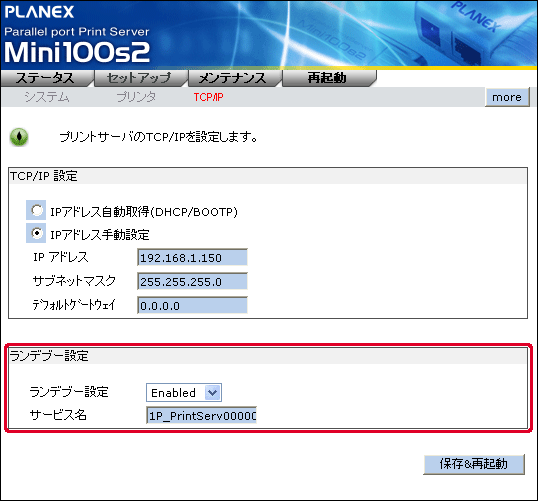Click the green leaf status icon

[x=19, y=137]
